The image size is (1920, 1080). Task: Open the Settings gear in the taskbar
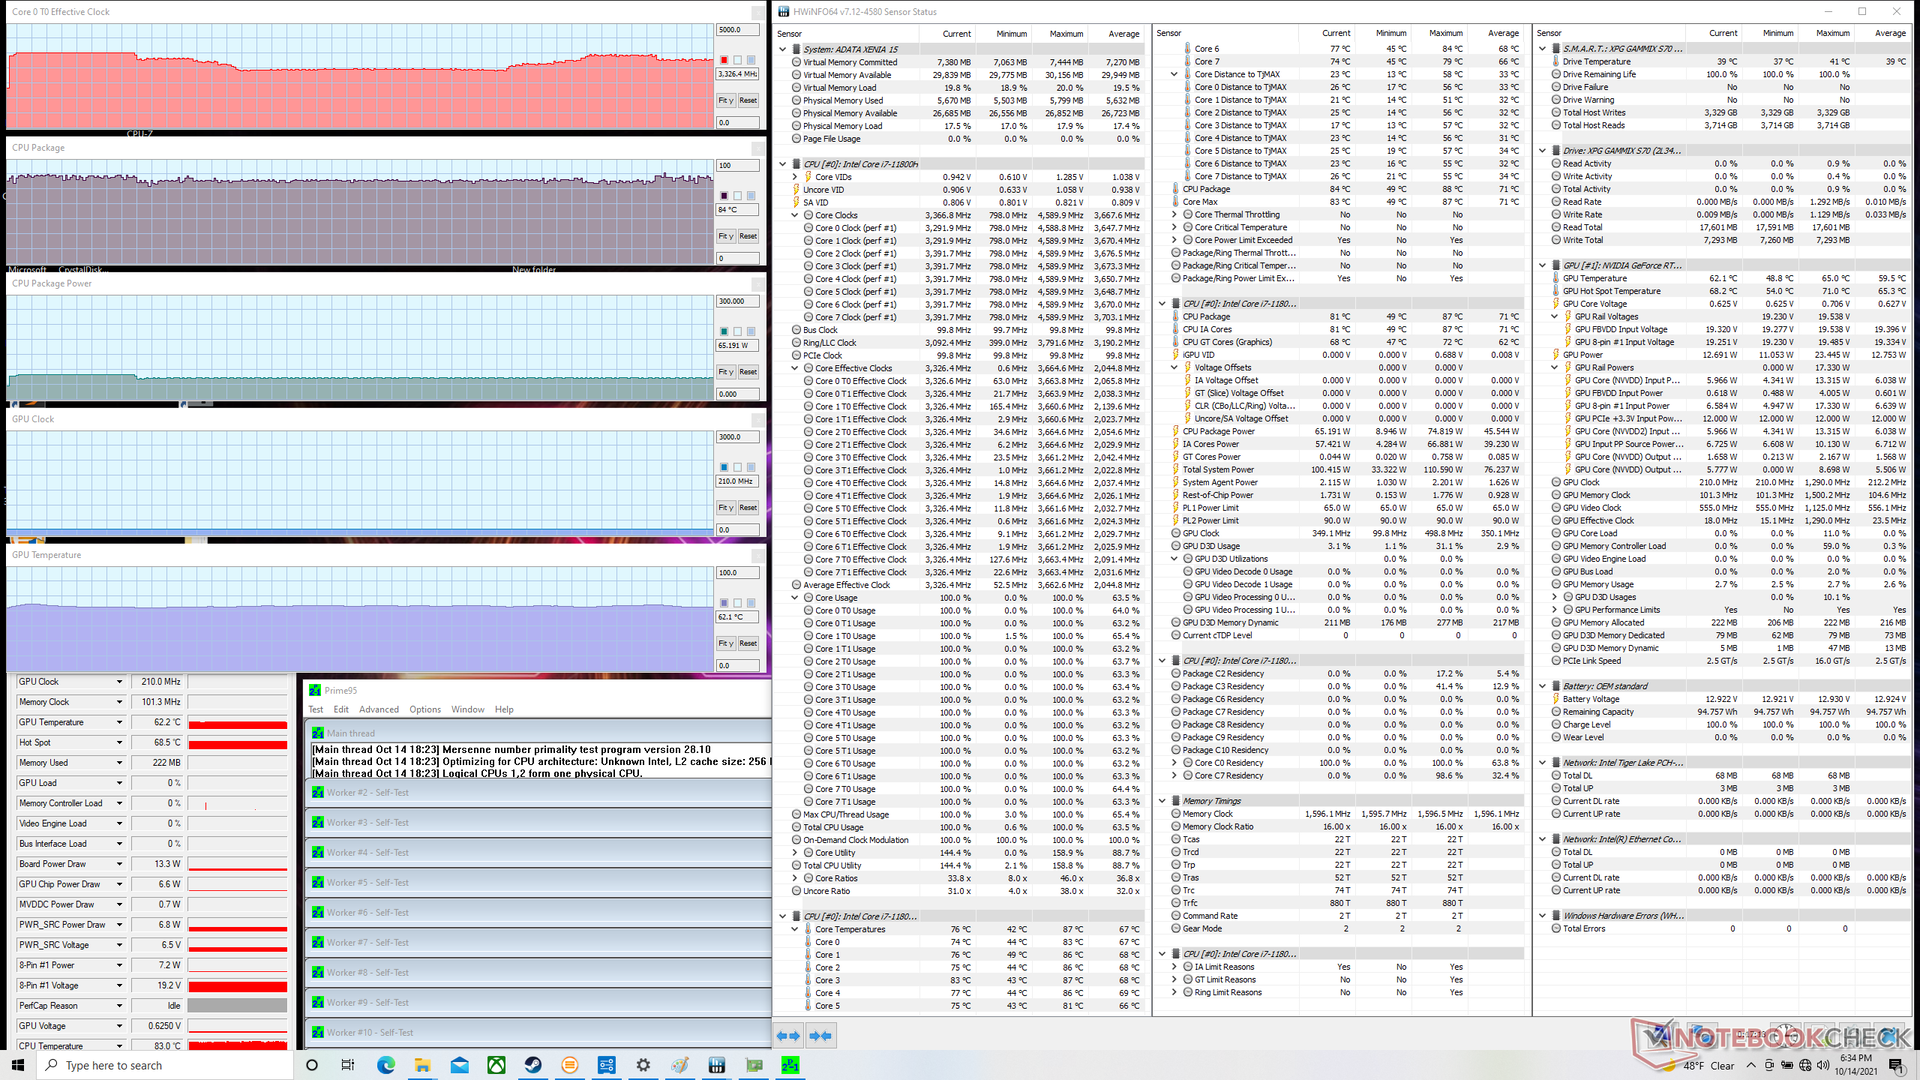643,1065
